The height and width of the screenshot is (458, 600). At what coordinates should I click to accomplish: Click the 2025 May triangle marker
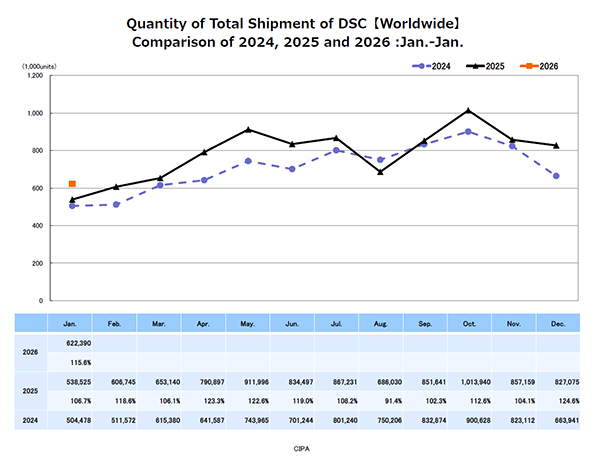(x=248, y=129)
